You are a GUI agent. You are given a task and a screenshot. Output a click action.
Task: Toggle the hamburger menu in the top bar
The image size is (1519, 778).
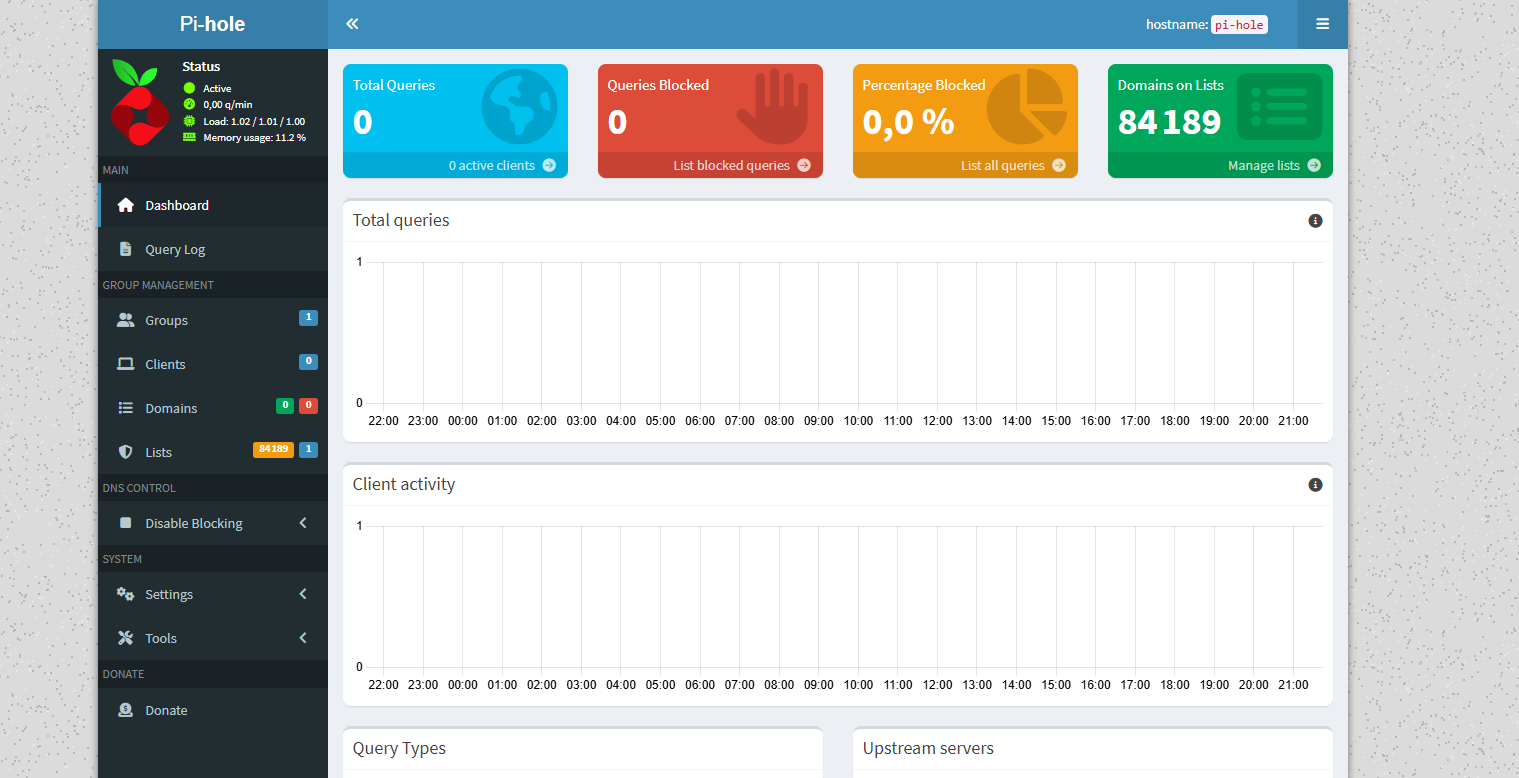tap(1322, 23)
